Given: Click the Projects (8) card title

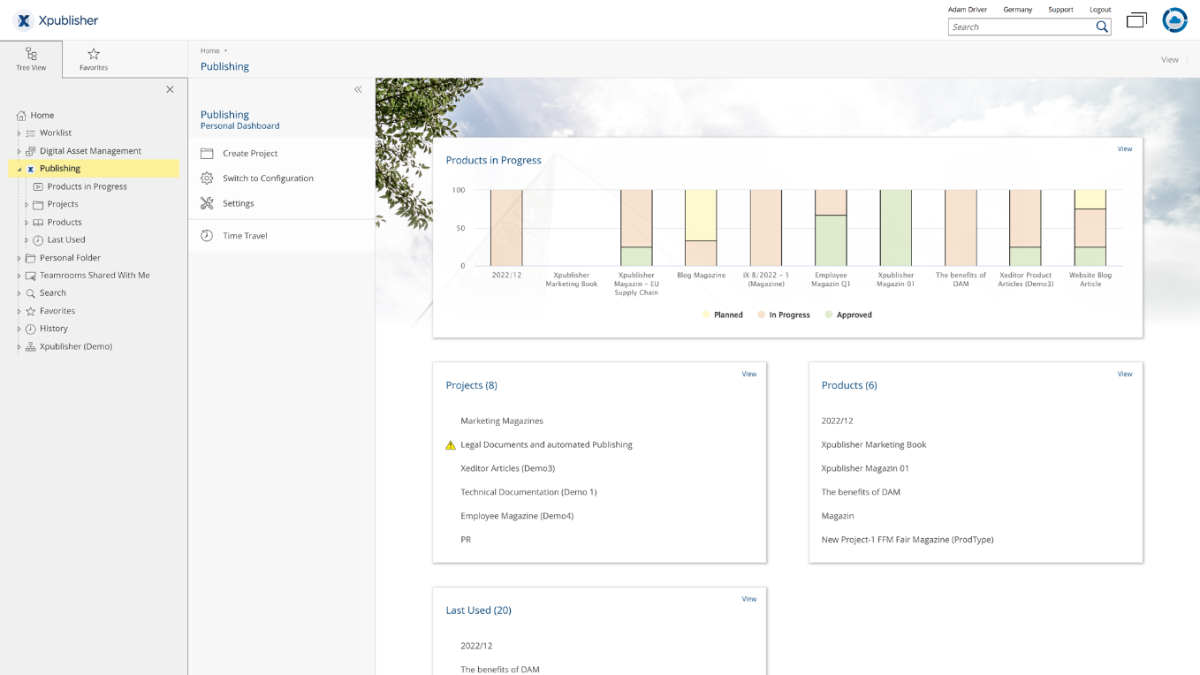Looking at the screenshot, I should pos(472,385).
